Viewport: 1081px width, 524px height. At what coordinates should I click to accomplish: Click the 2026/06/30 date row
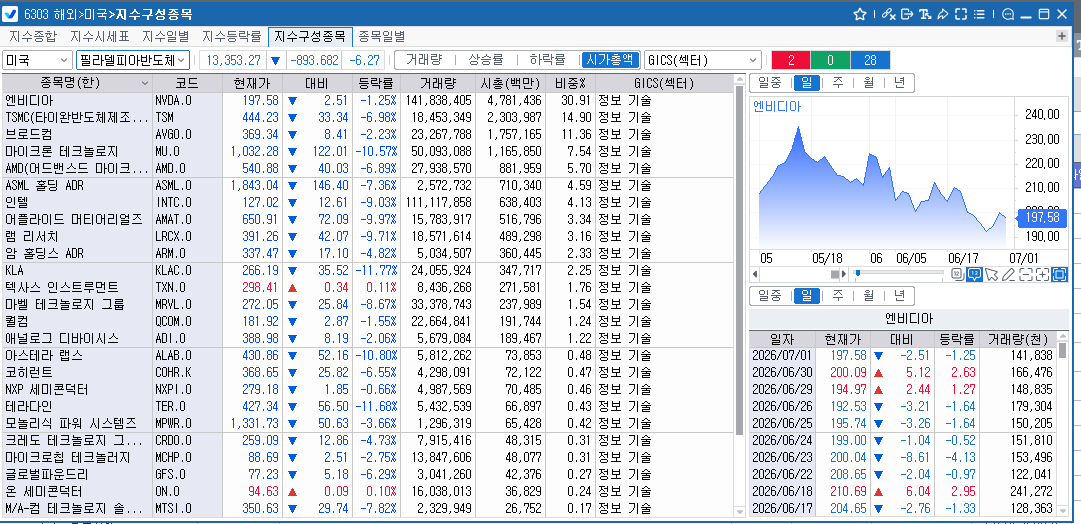[x=903, y=372]
